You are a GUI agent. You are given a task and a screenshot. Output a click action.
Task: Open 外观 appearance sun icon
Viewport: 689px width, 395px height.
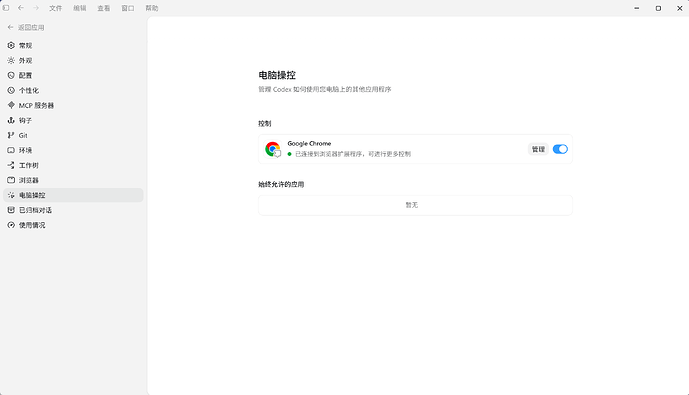click(11, 60)
